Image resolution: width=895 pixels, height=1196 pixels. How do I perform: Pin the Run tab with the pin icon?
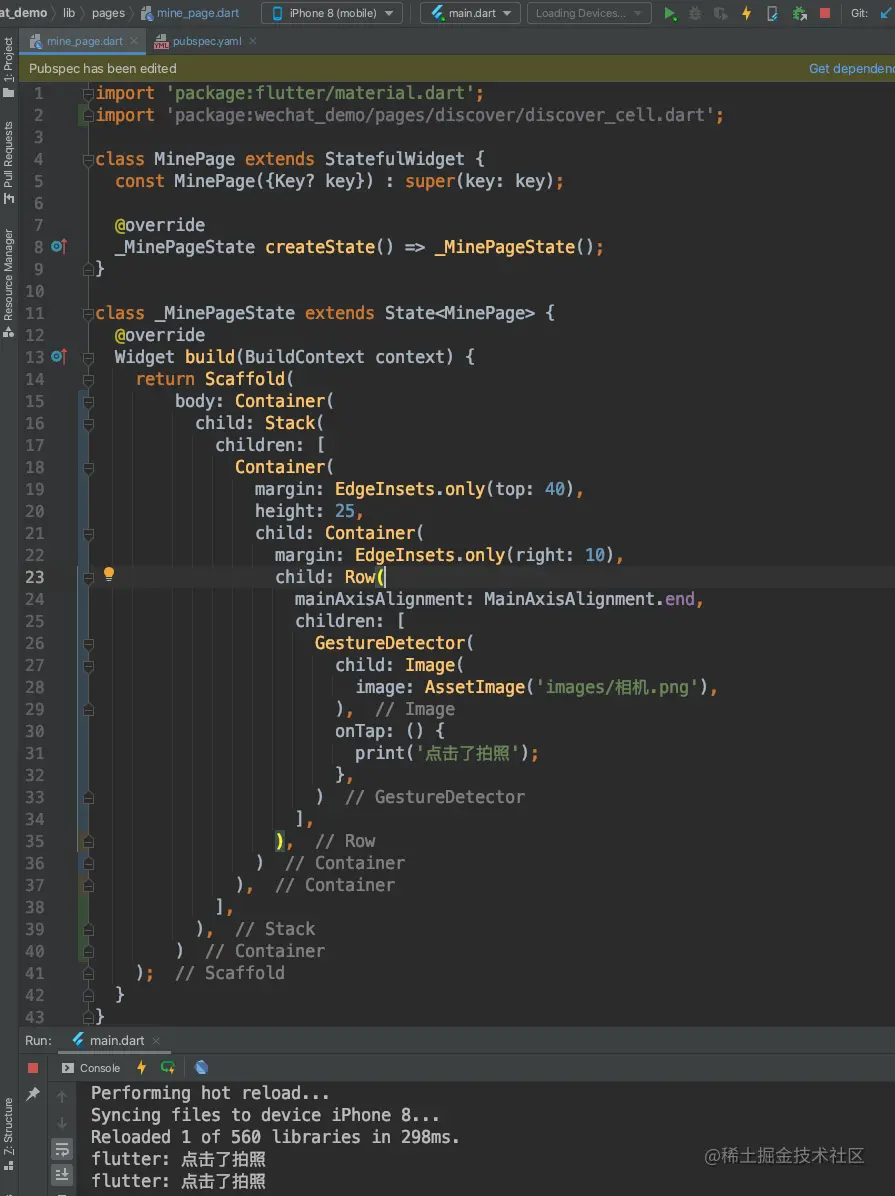33,1095
